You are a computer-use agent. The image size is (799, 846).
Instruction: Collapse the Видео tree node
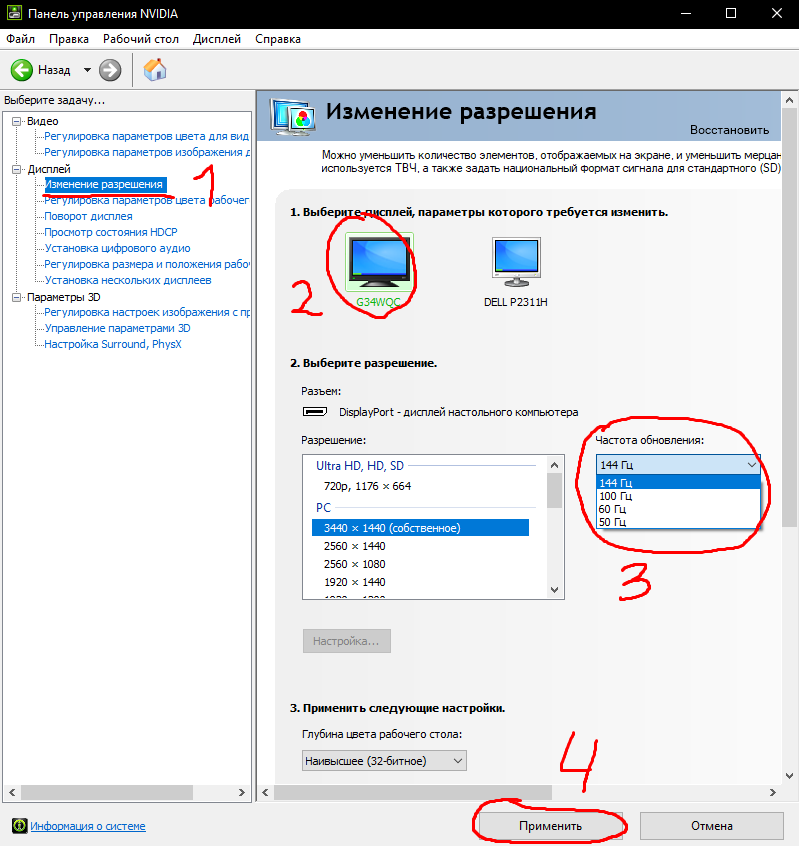click(16, 121)
